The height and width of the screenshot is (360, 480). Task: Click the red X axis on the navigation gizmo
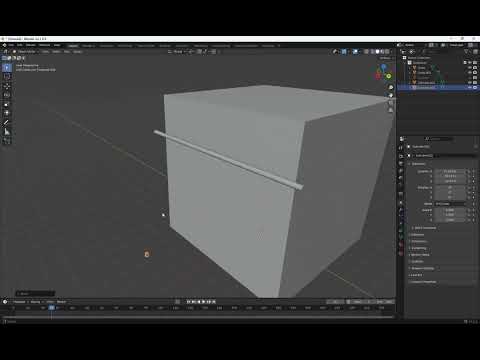pos(378,76)
